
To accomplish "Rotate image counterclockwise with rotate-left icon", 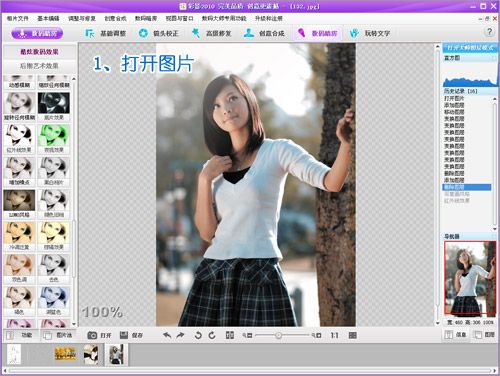I will pos(198,335).
